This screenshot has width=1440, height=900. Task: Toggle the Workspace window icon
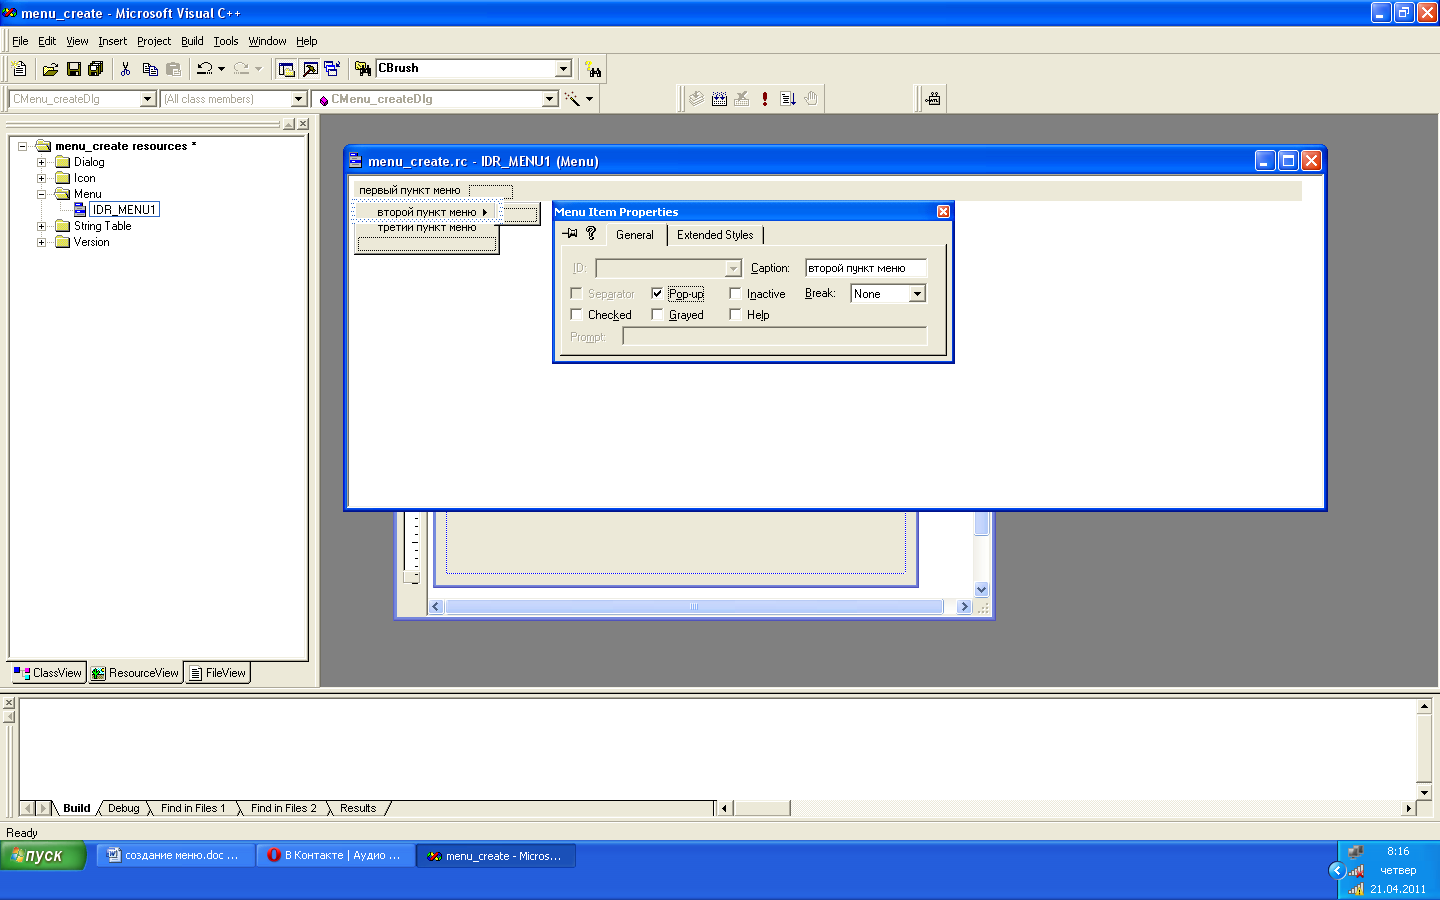click(x=287, y=69)
